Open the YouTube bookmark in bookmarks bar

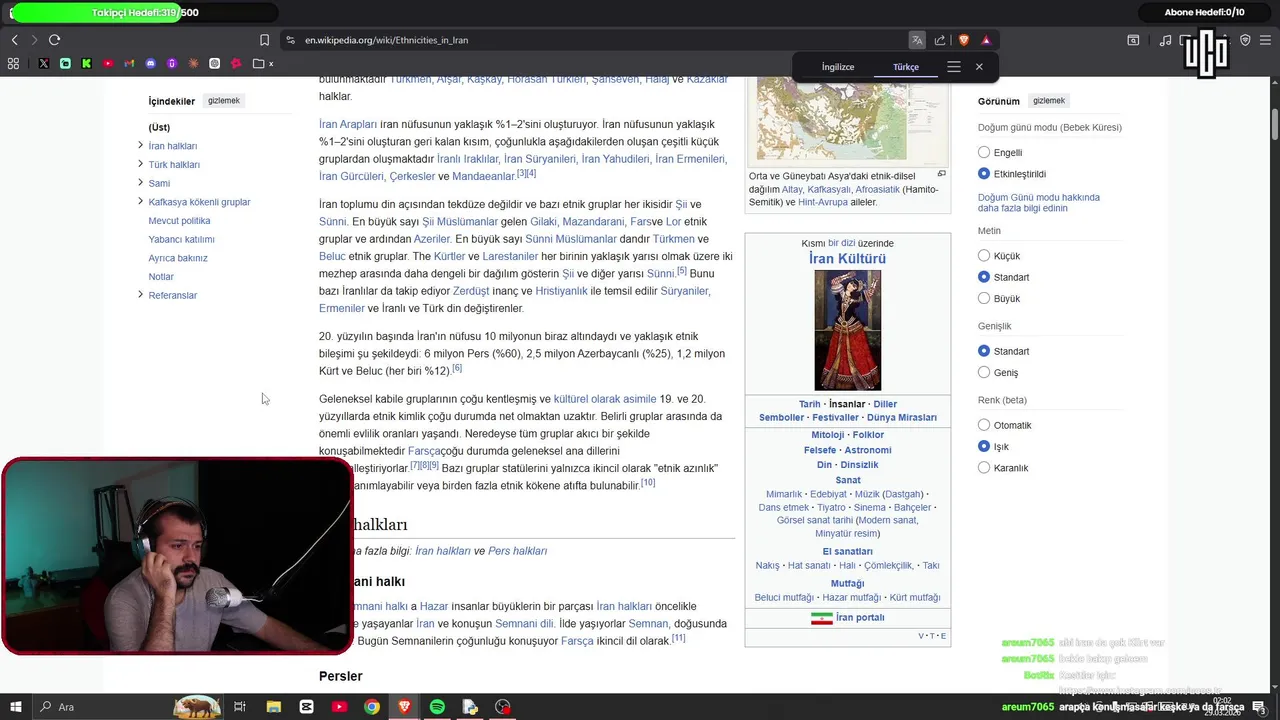108,63
